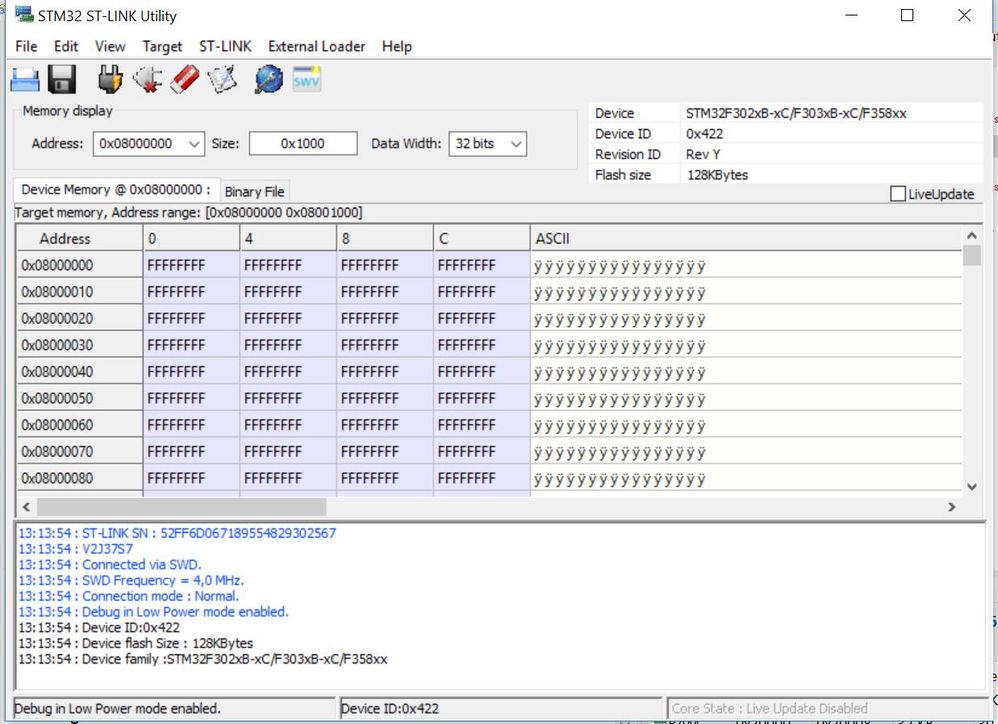Open the ST-LINK menu
Screen dimensions: 998x724
(x=225, y=46)
